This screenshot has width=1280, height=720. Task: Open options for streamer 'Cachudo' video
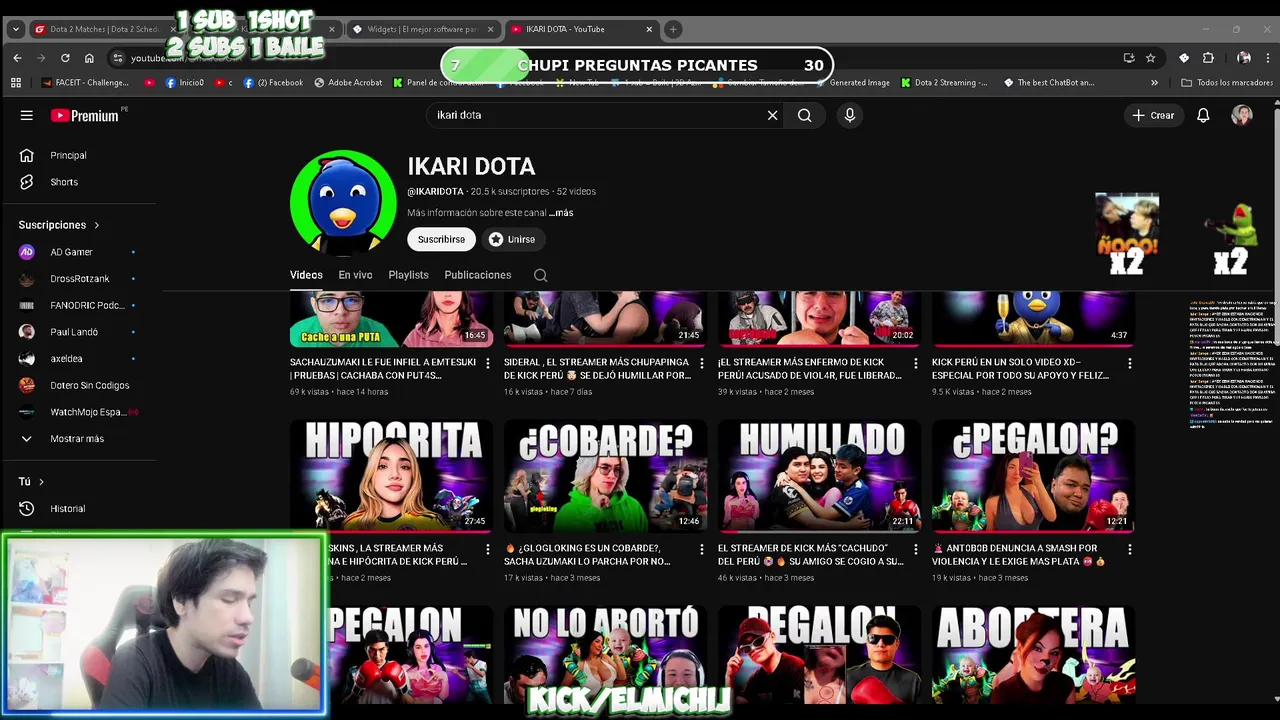(916, 549)
